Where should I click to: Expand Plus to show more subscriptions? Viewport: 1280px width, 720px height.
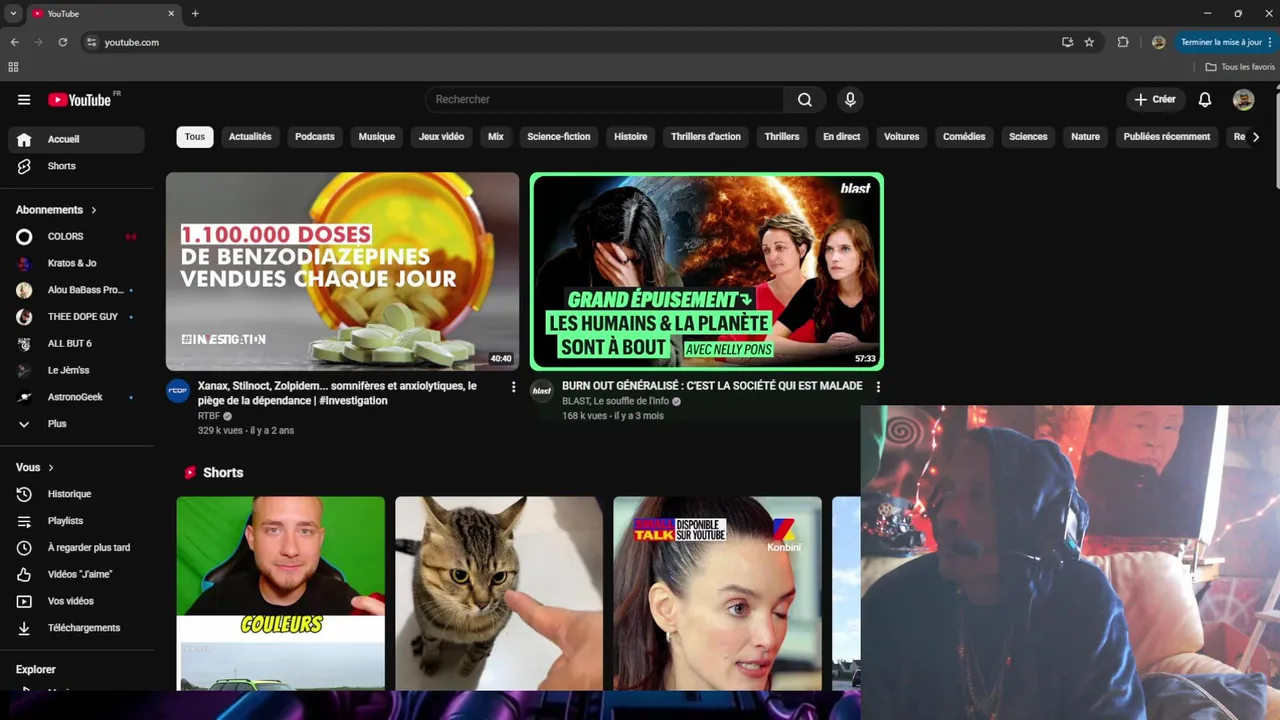[x=76, y=424]
